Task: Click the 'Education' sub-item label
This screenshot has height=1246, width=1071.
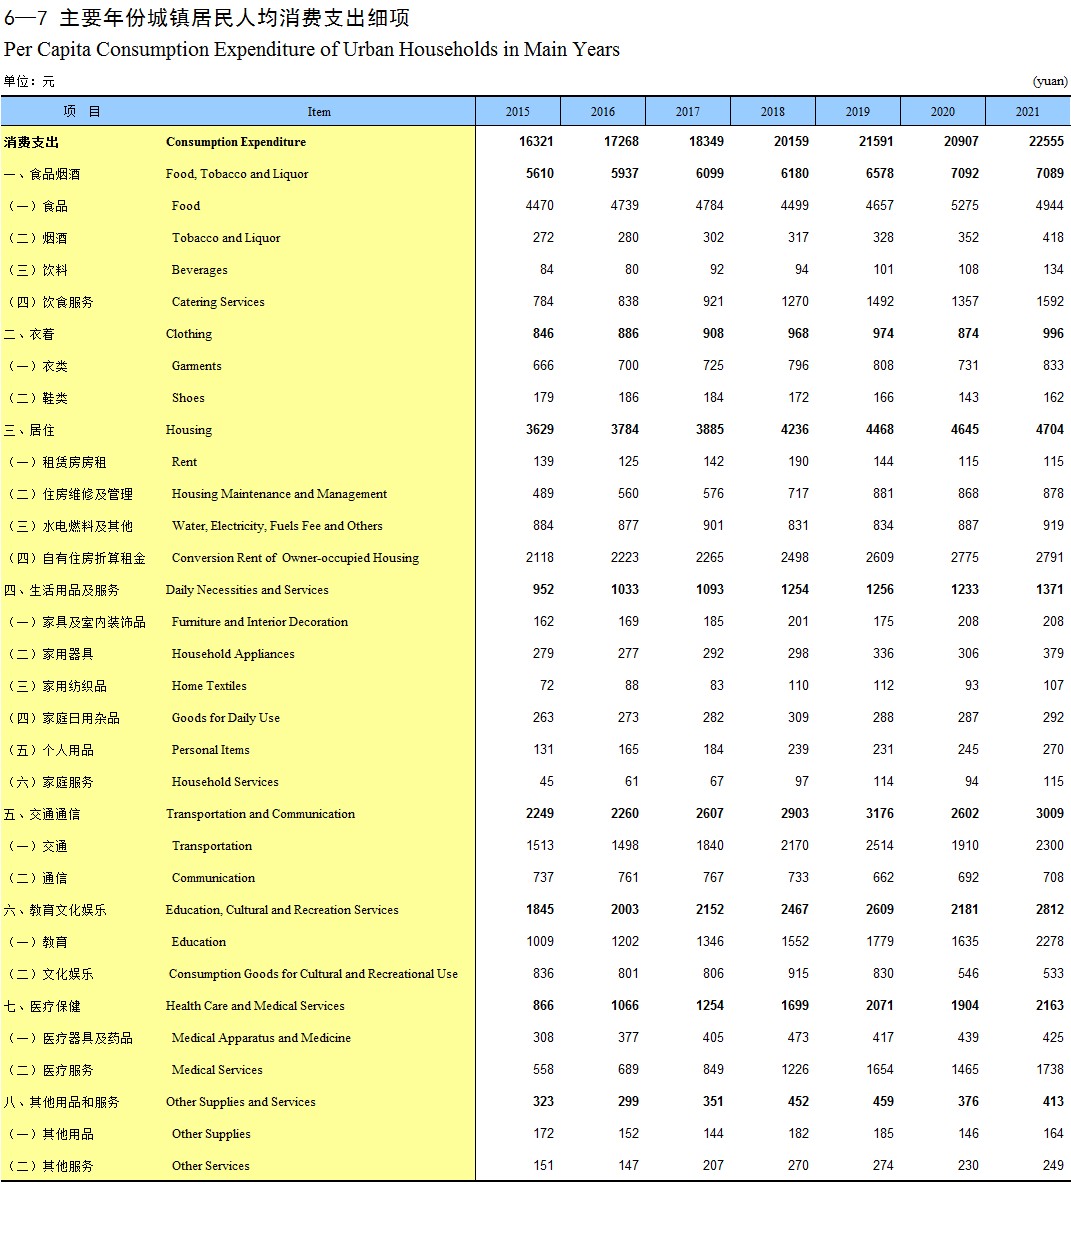Action: pos(199,942)
